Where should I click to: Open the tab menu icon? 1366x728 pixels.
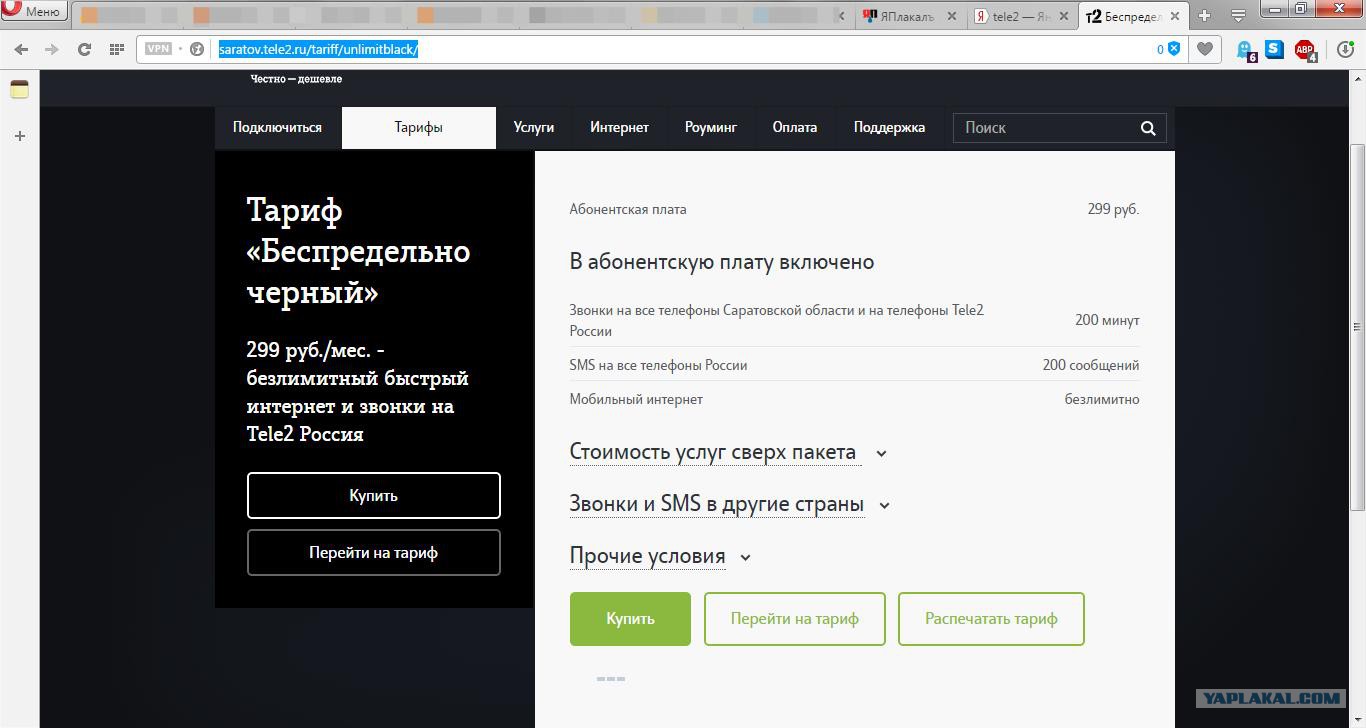[1238, 16]
